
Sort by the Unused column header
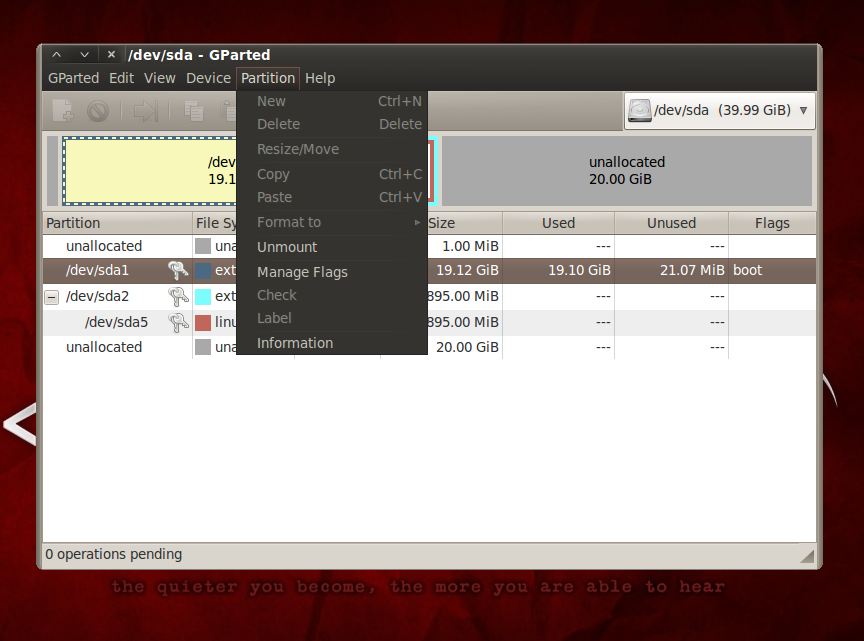point(671,223)
